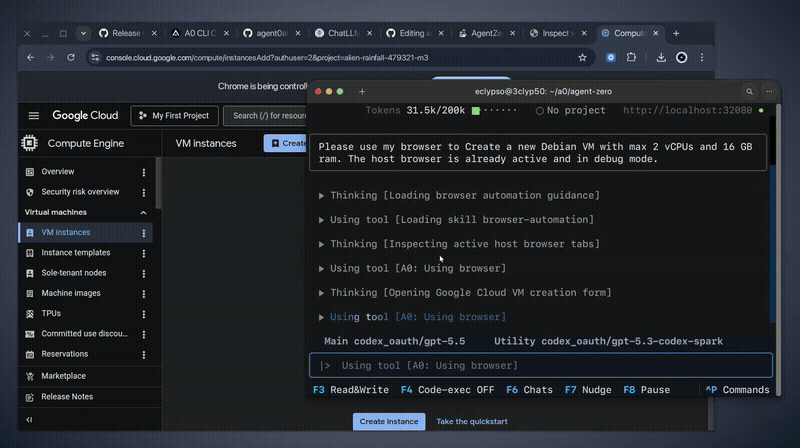Toggle F8 Pause
800x448 pixels.
(x=647, y=390)
